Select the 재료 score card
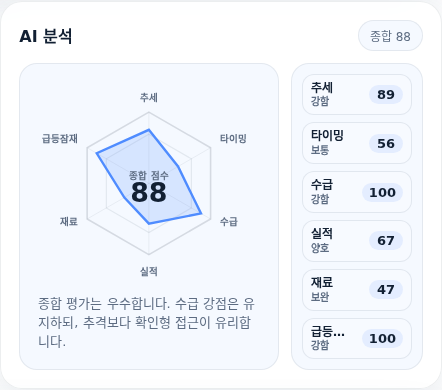Viewport: 442px width, 390px height. click(x=357, y=290)
